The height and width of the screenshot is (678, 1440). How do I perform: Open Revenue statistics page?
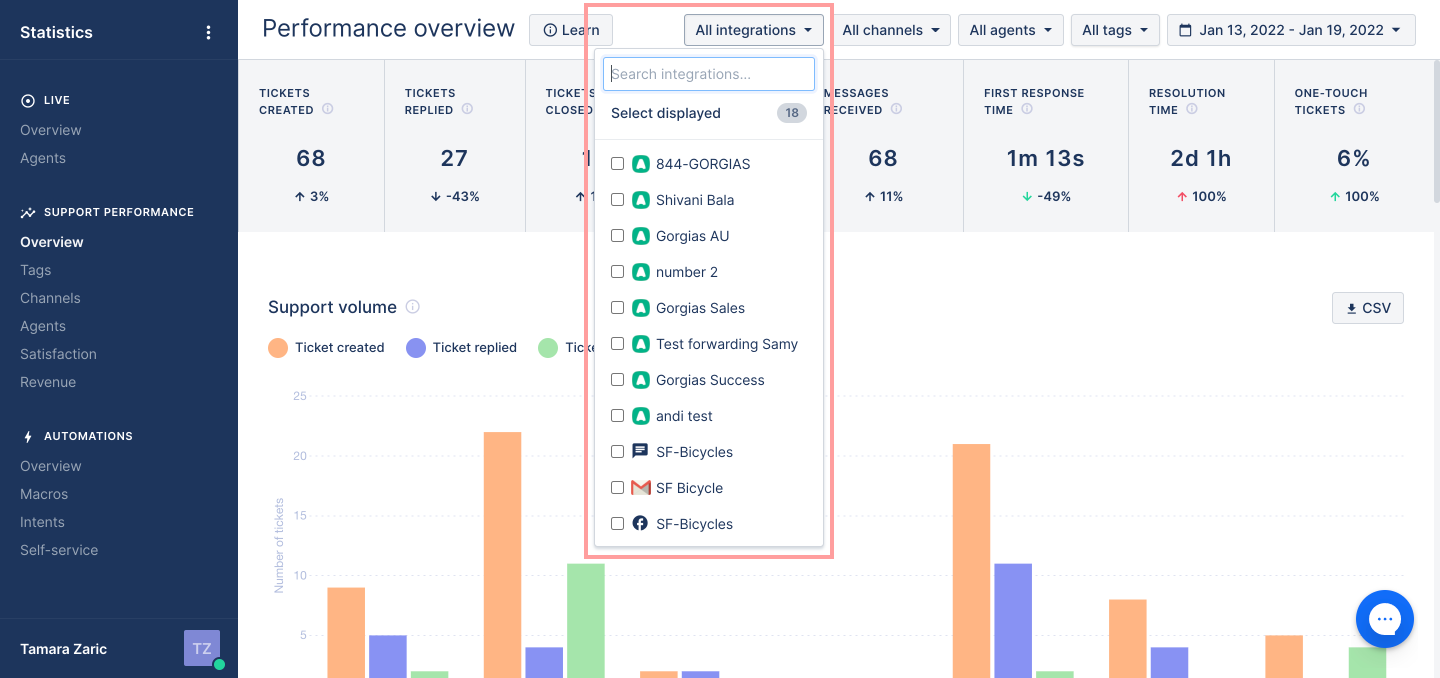tap(48, 382)
